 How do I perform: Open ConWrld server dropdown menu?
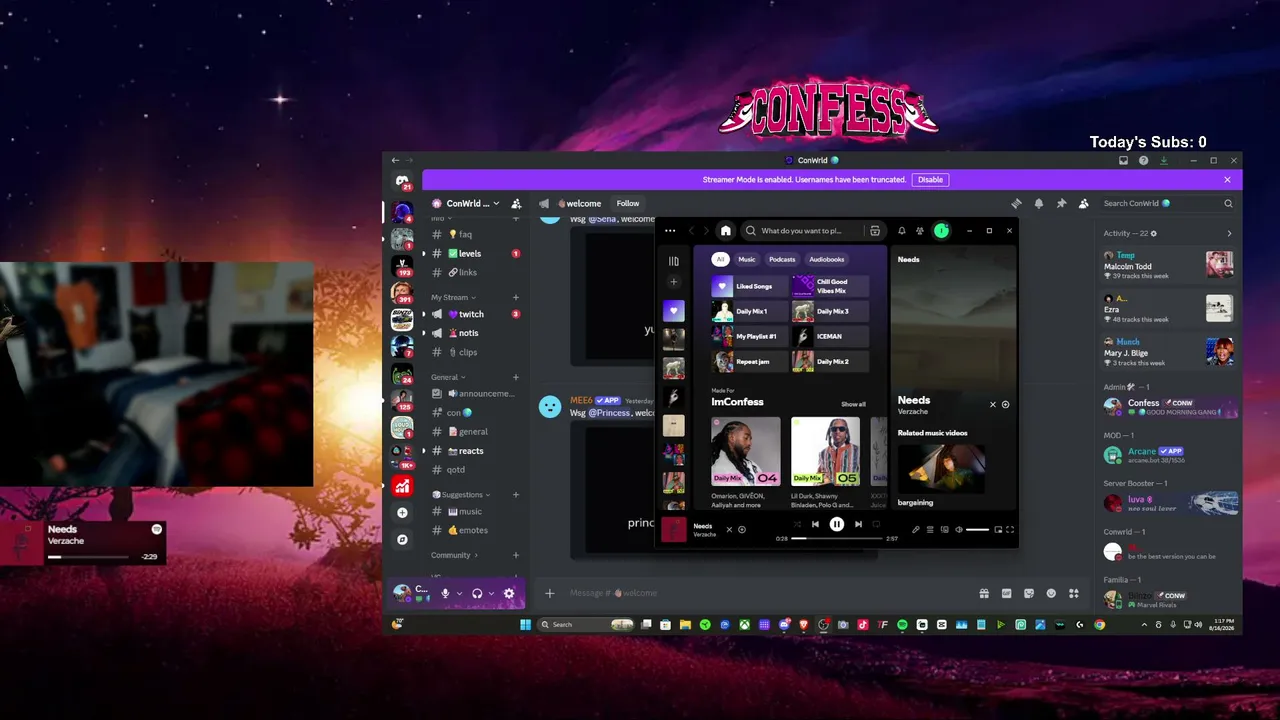coord(475,203)
